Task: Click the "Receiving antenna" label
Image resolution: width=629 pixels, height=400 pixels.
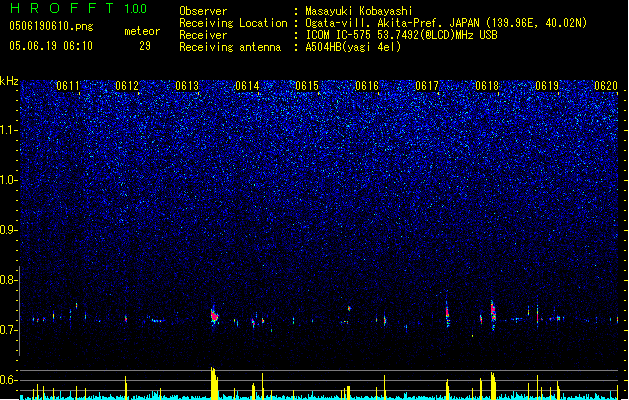Action: click(x=230, y=47)
